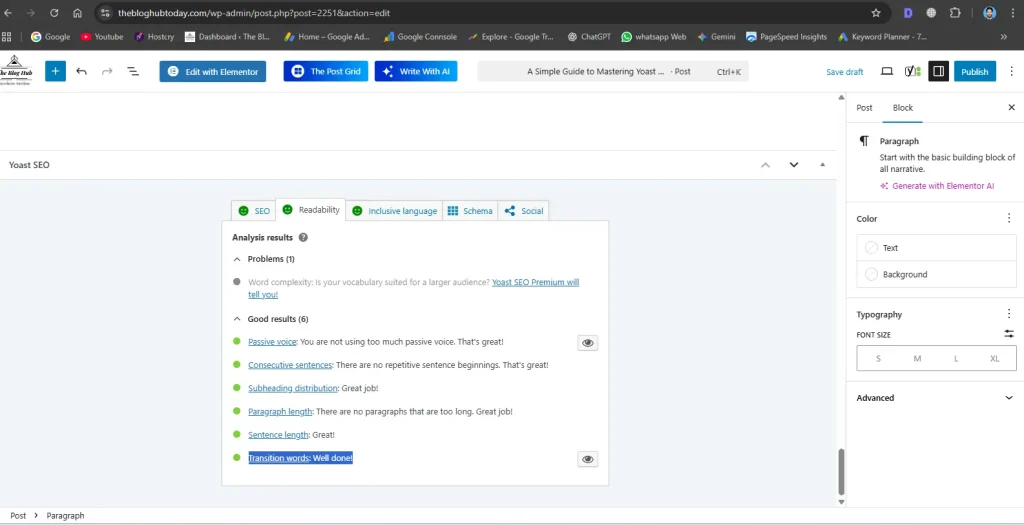Publish the post

pos(974,71)
